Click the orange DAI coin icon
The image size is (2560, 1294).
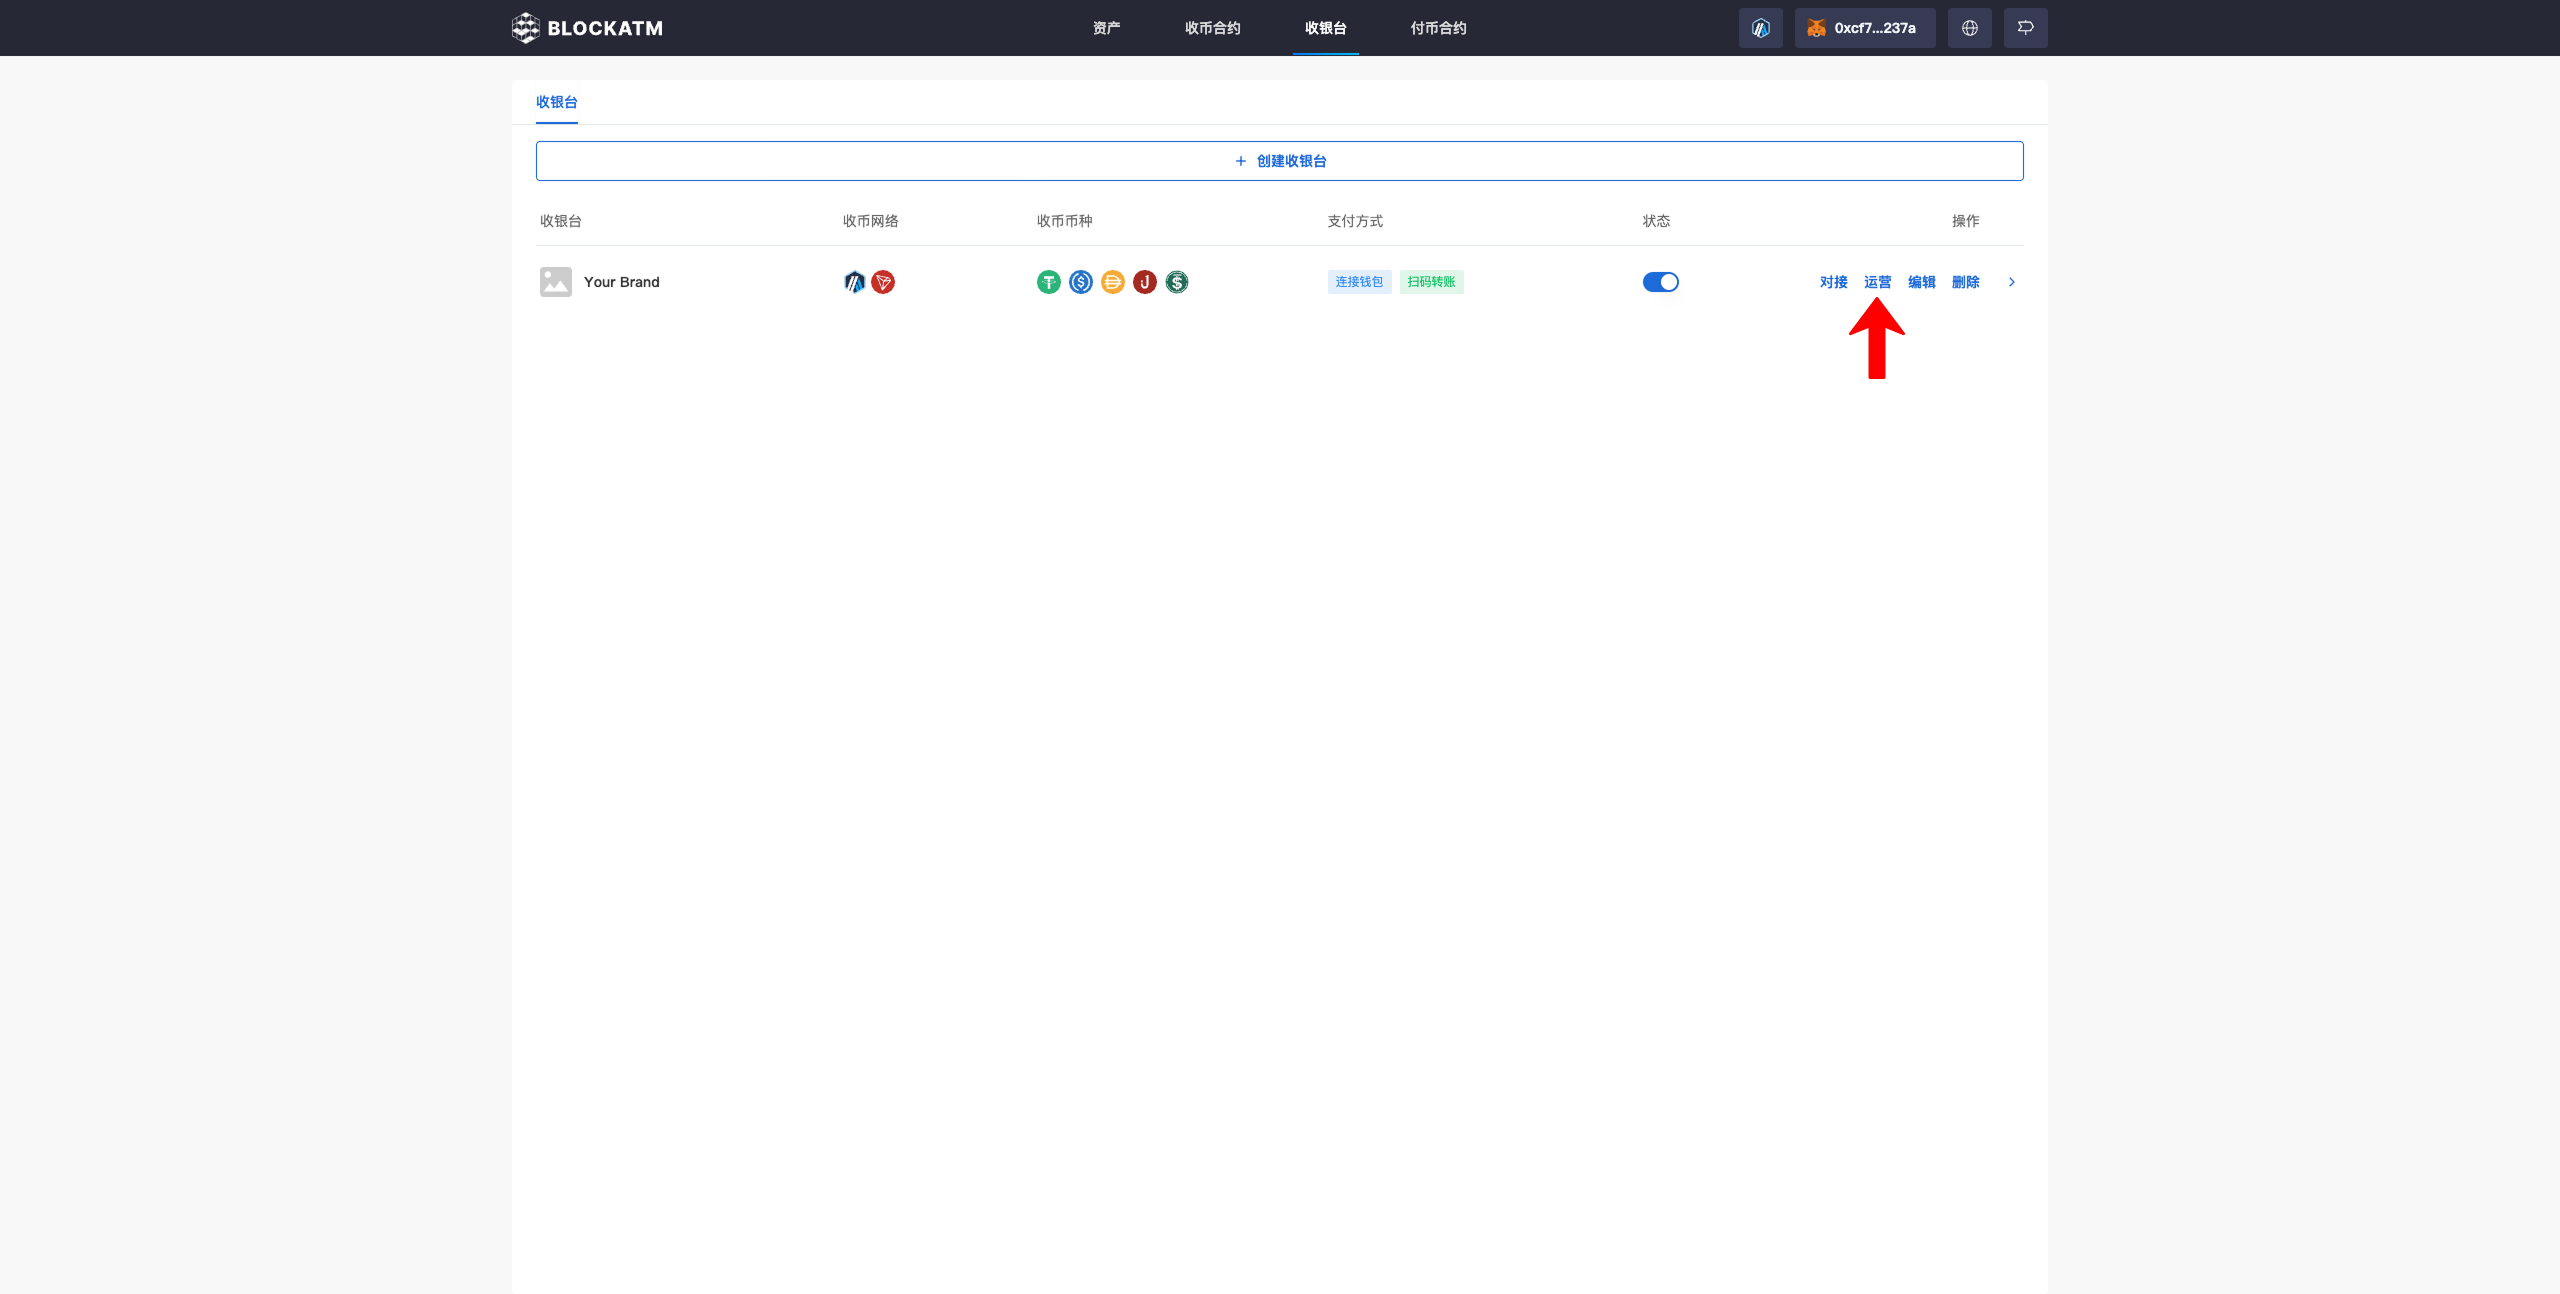(1112, 282)
